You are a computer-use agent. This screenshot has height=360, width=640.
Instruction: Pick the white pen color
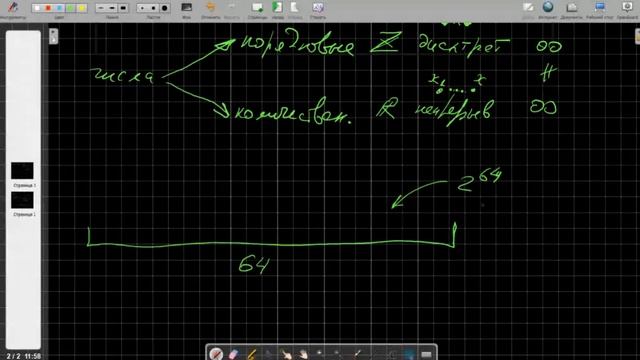37,8
